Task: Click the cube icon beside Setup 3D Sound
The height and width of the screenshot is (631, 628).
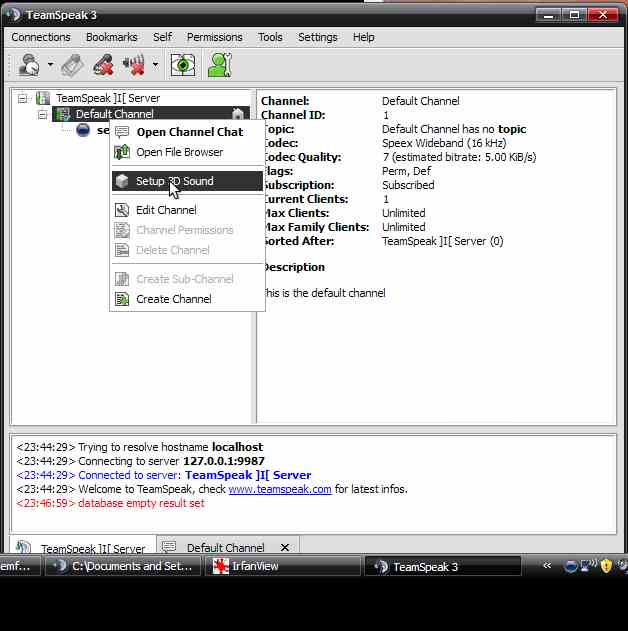Action: click(122, 181)
